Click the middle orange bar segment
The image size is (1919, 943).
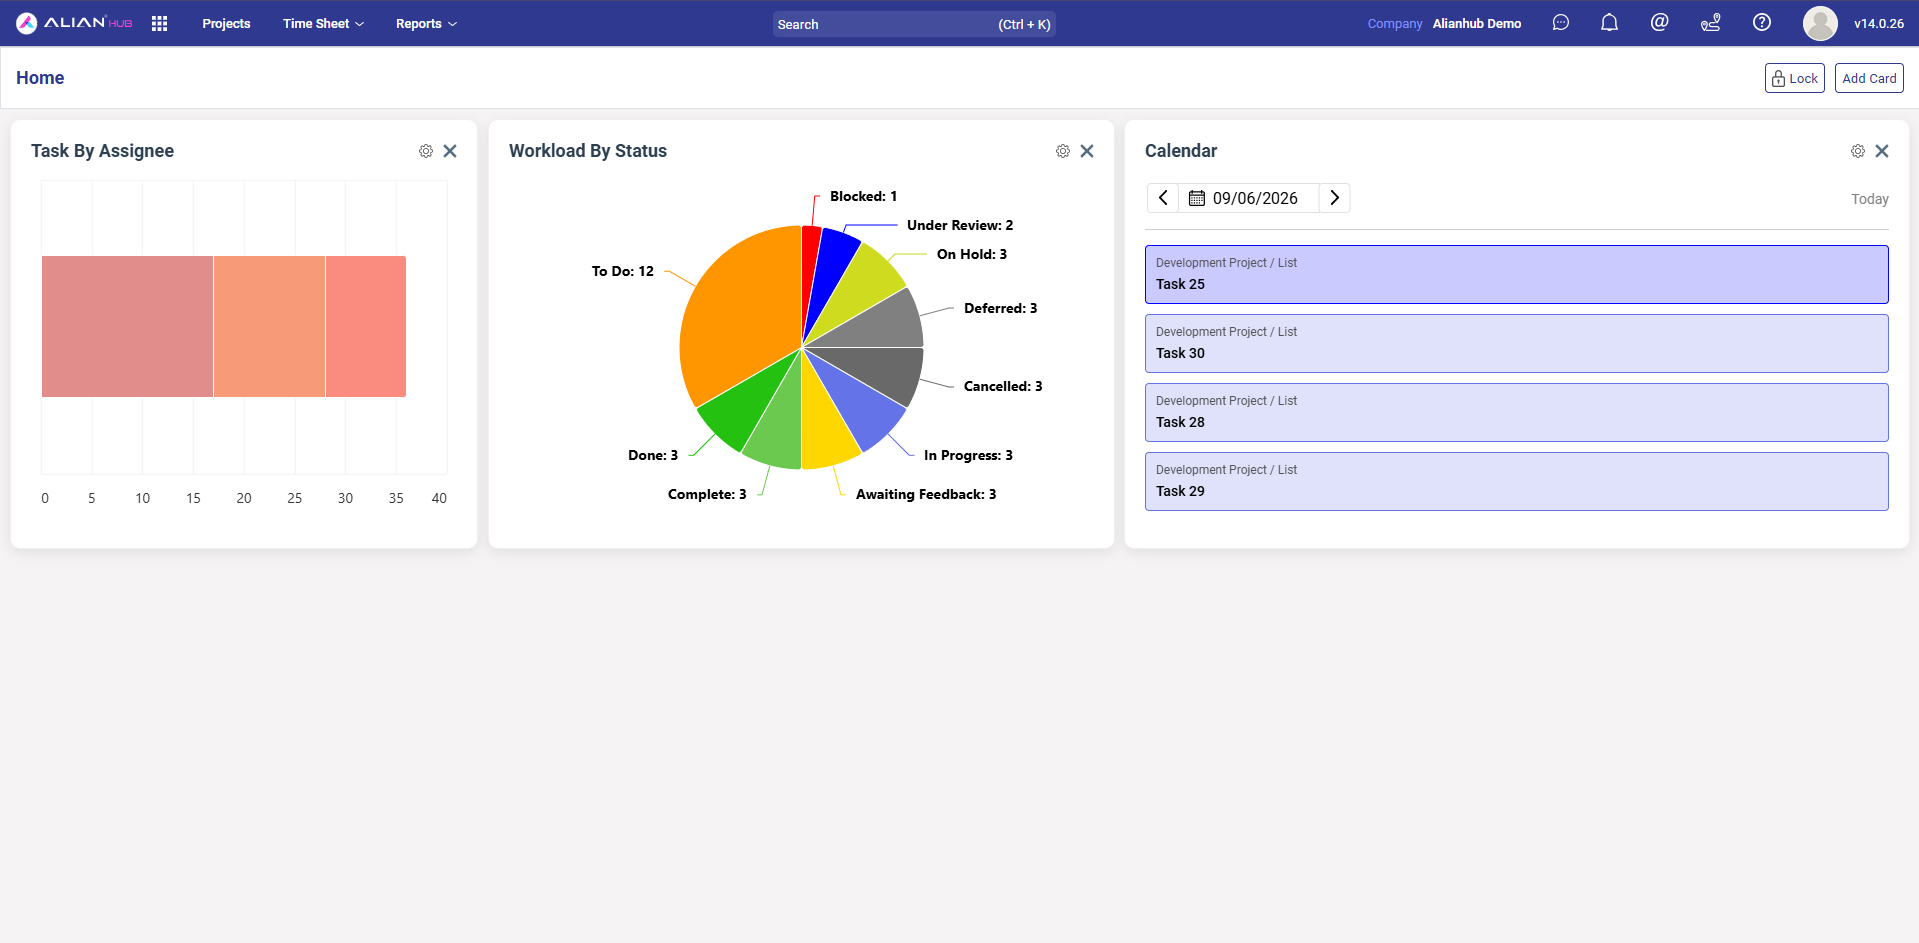(x=269, y=326)
